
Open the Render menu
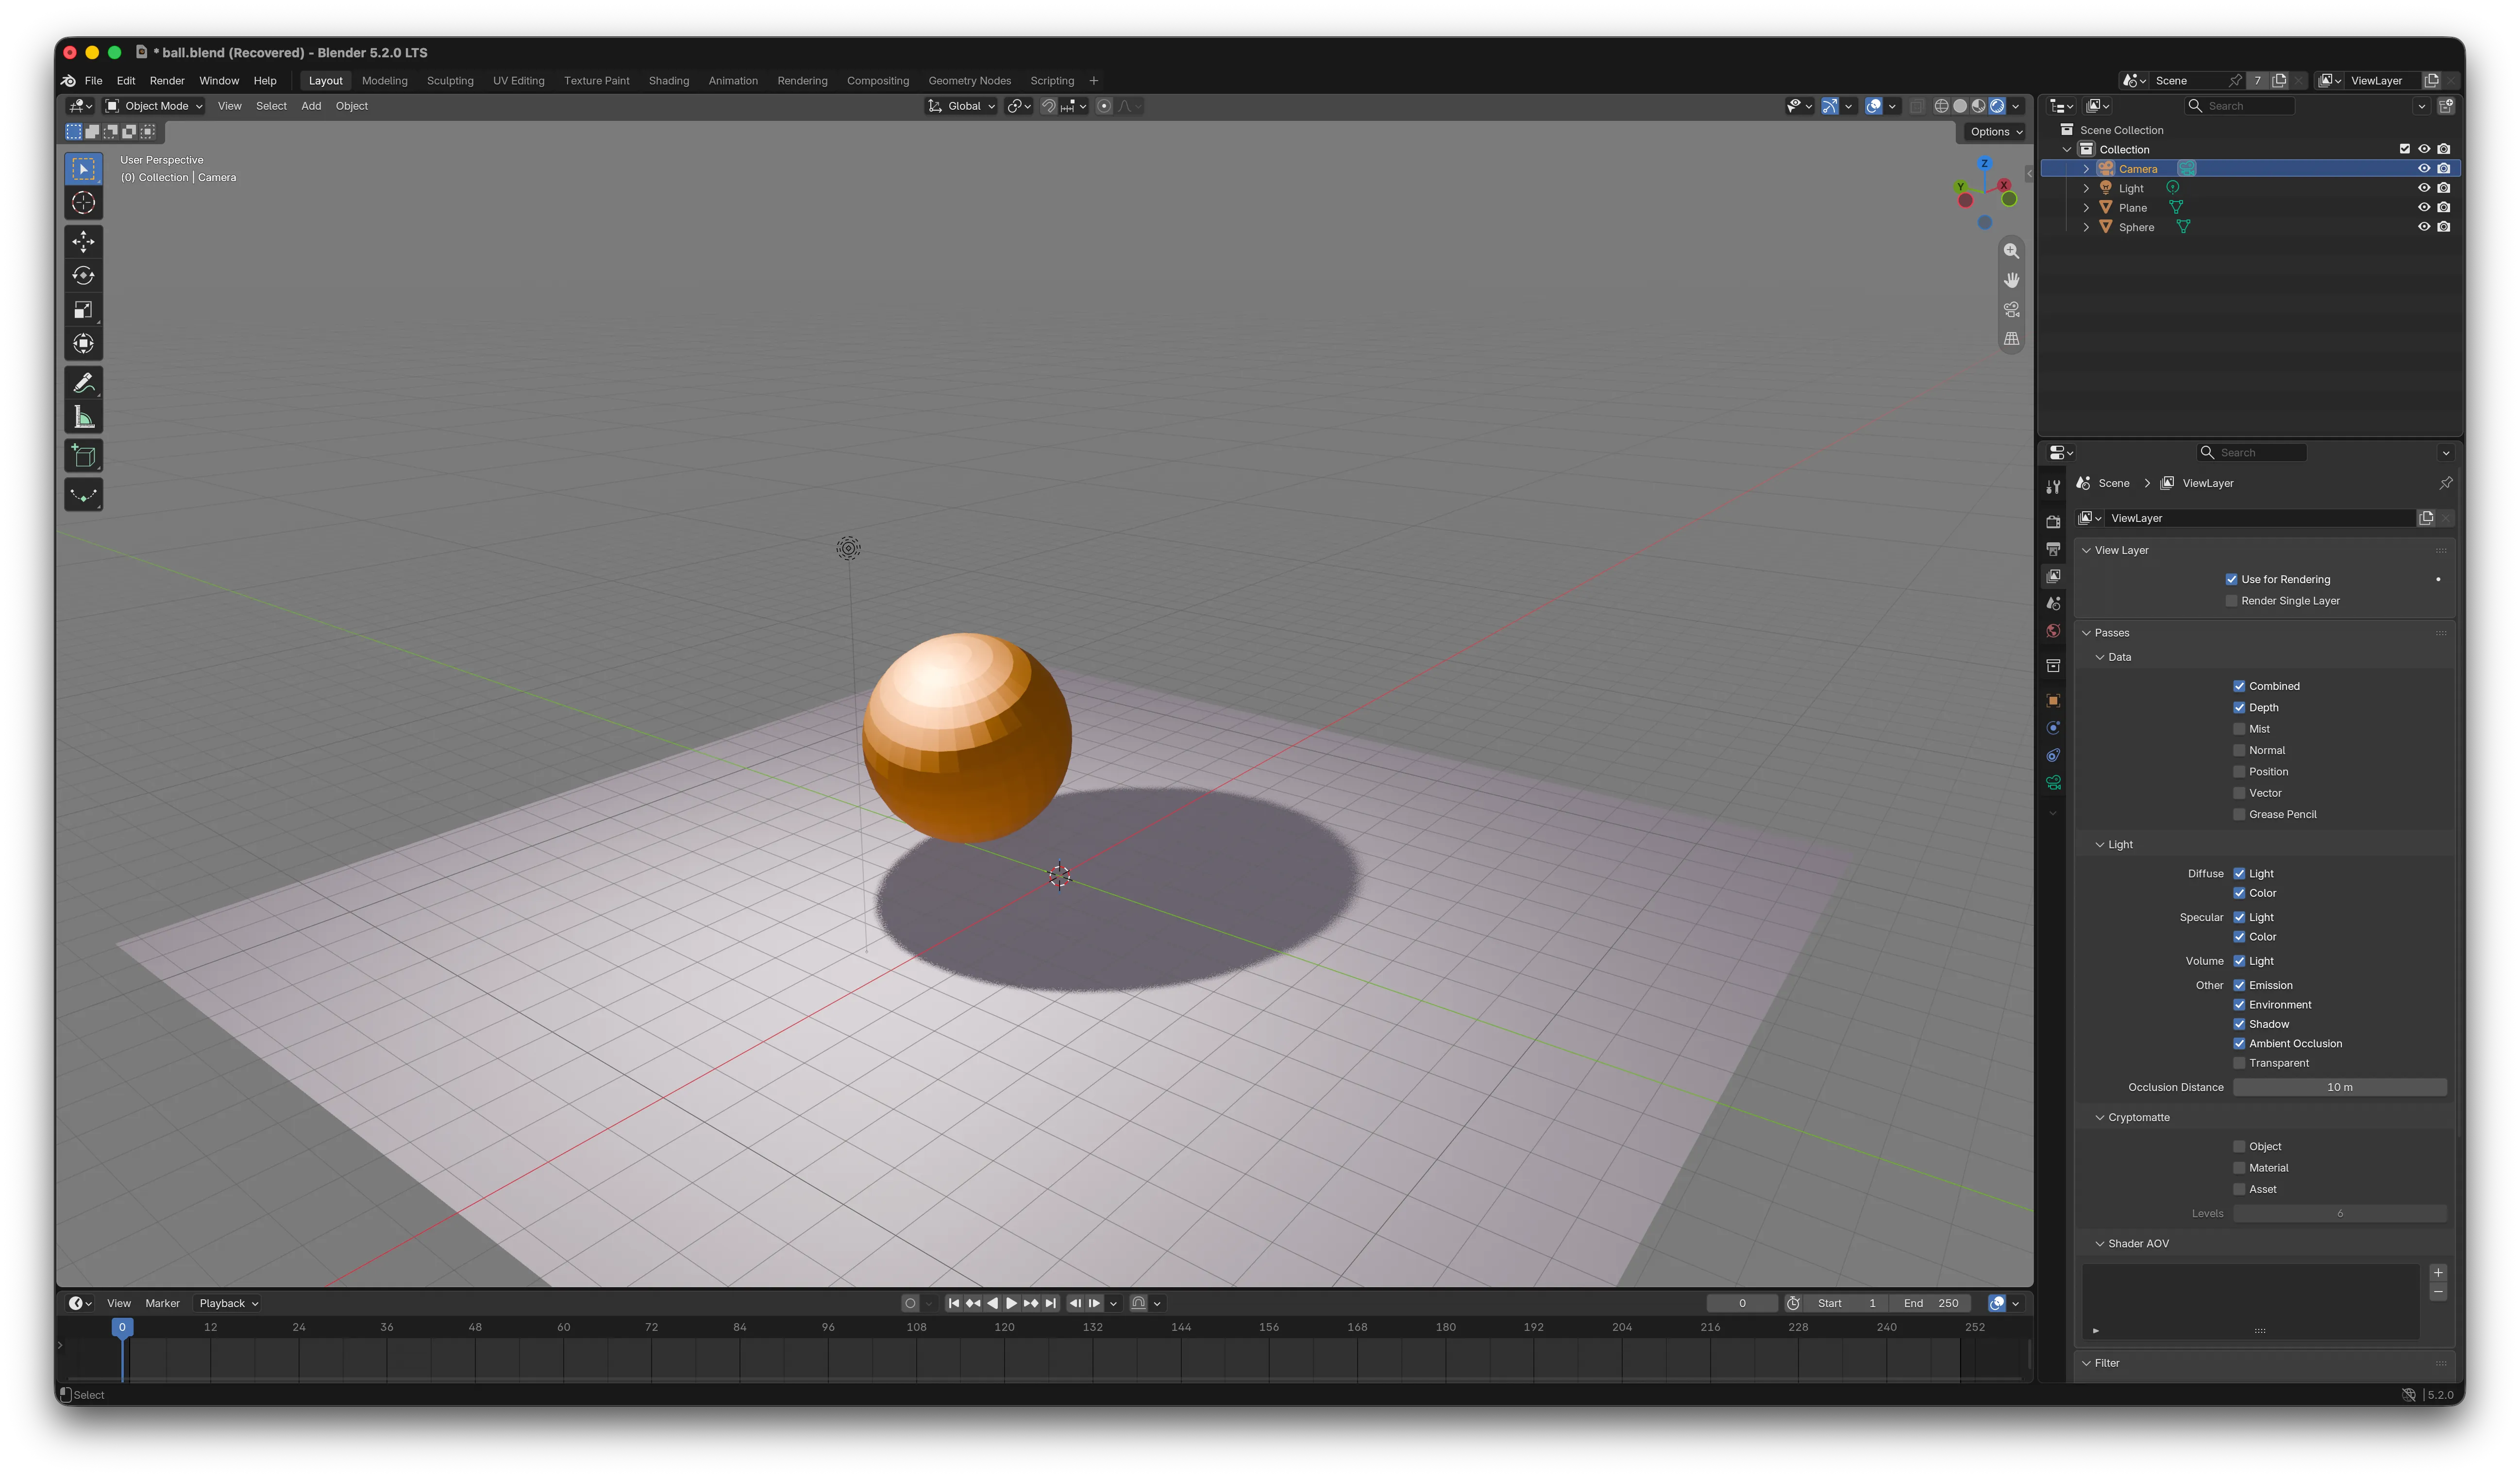(x=167, y=81)
